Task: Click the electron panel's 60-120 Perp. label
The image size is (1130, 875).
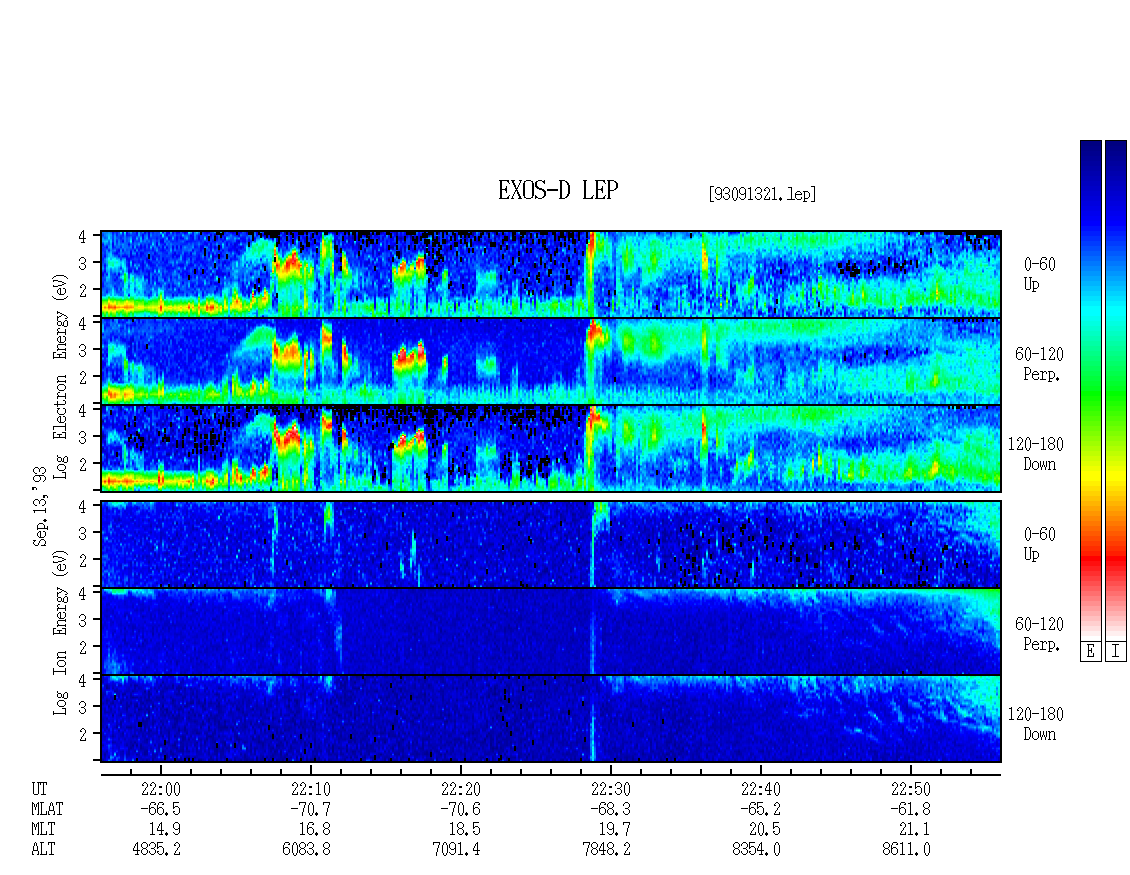Action: coord(1039,364)
